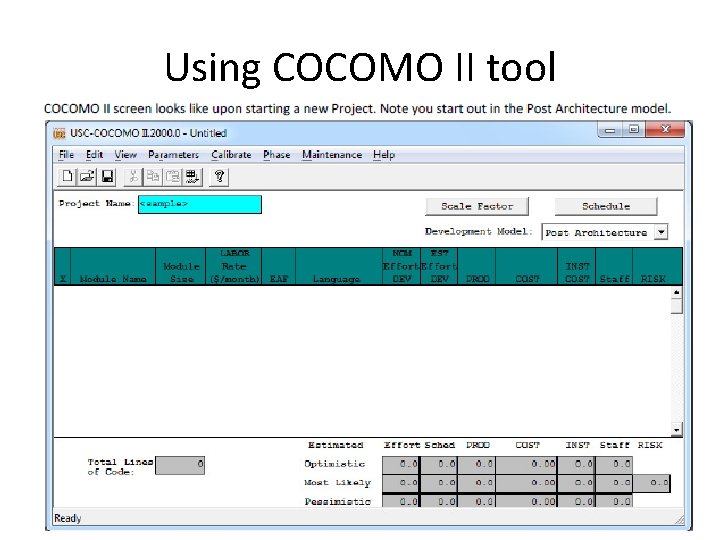
Task: Click the scroll down arrow of module list
Action: pyautogui.click(x=676, y=430)
